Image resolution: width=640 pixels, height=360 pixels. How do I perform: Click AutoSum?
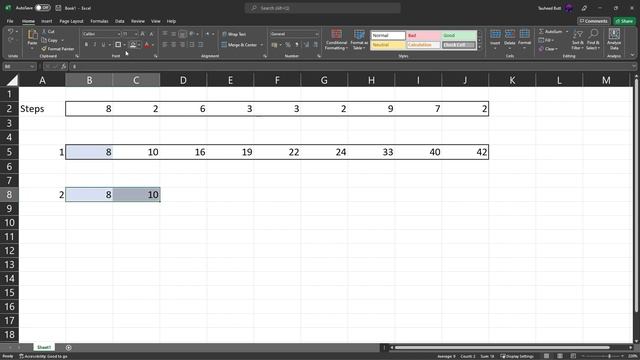(x=551, y=31)
